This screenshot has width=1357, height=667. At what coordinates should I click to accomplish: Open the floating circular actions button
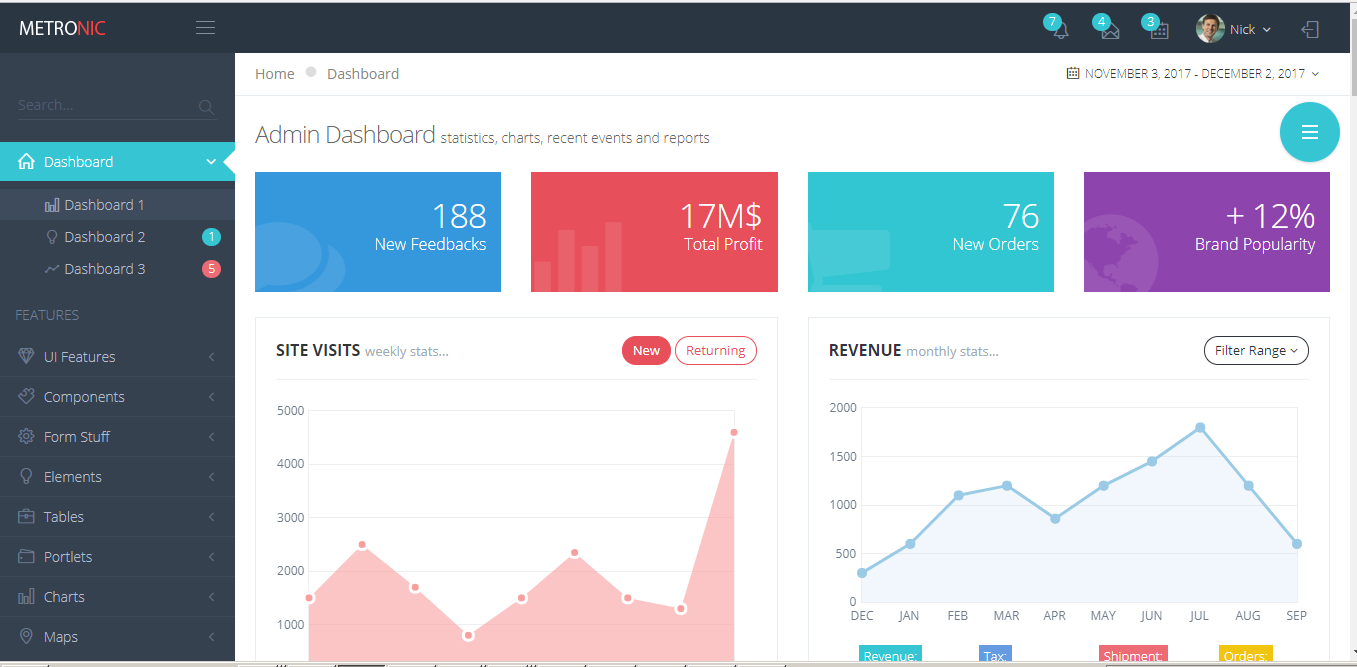point(1309,131)
